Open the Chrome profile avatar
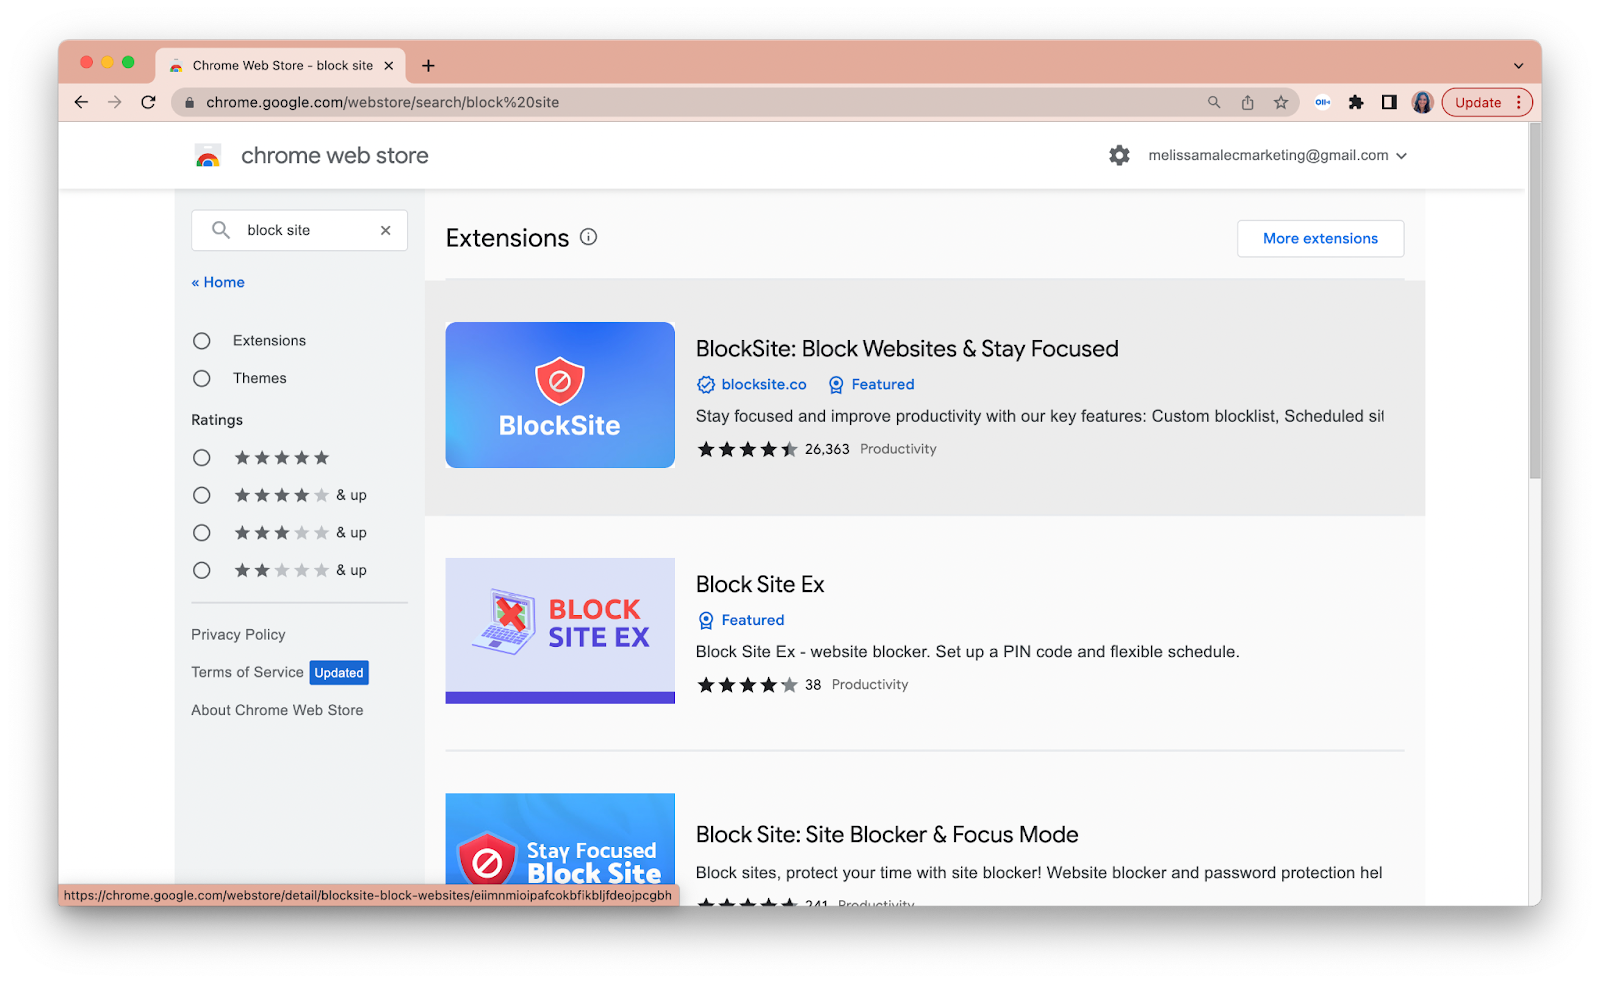 point(1422,102)
